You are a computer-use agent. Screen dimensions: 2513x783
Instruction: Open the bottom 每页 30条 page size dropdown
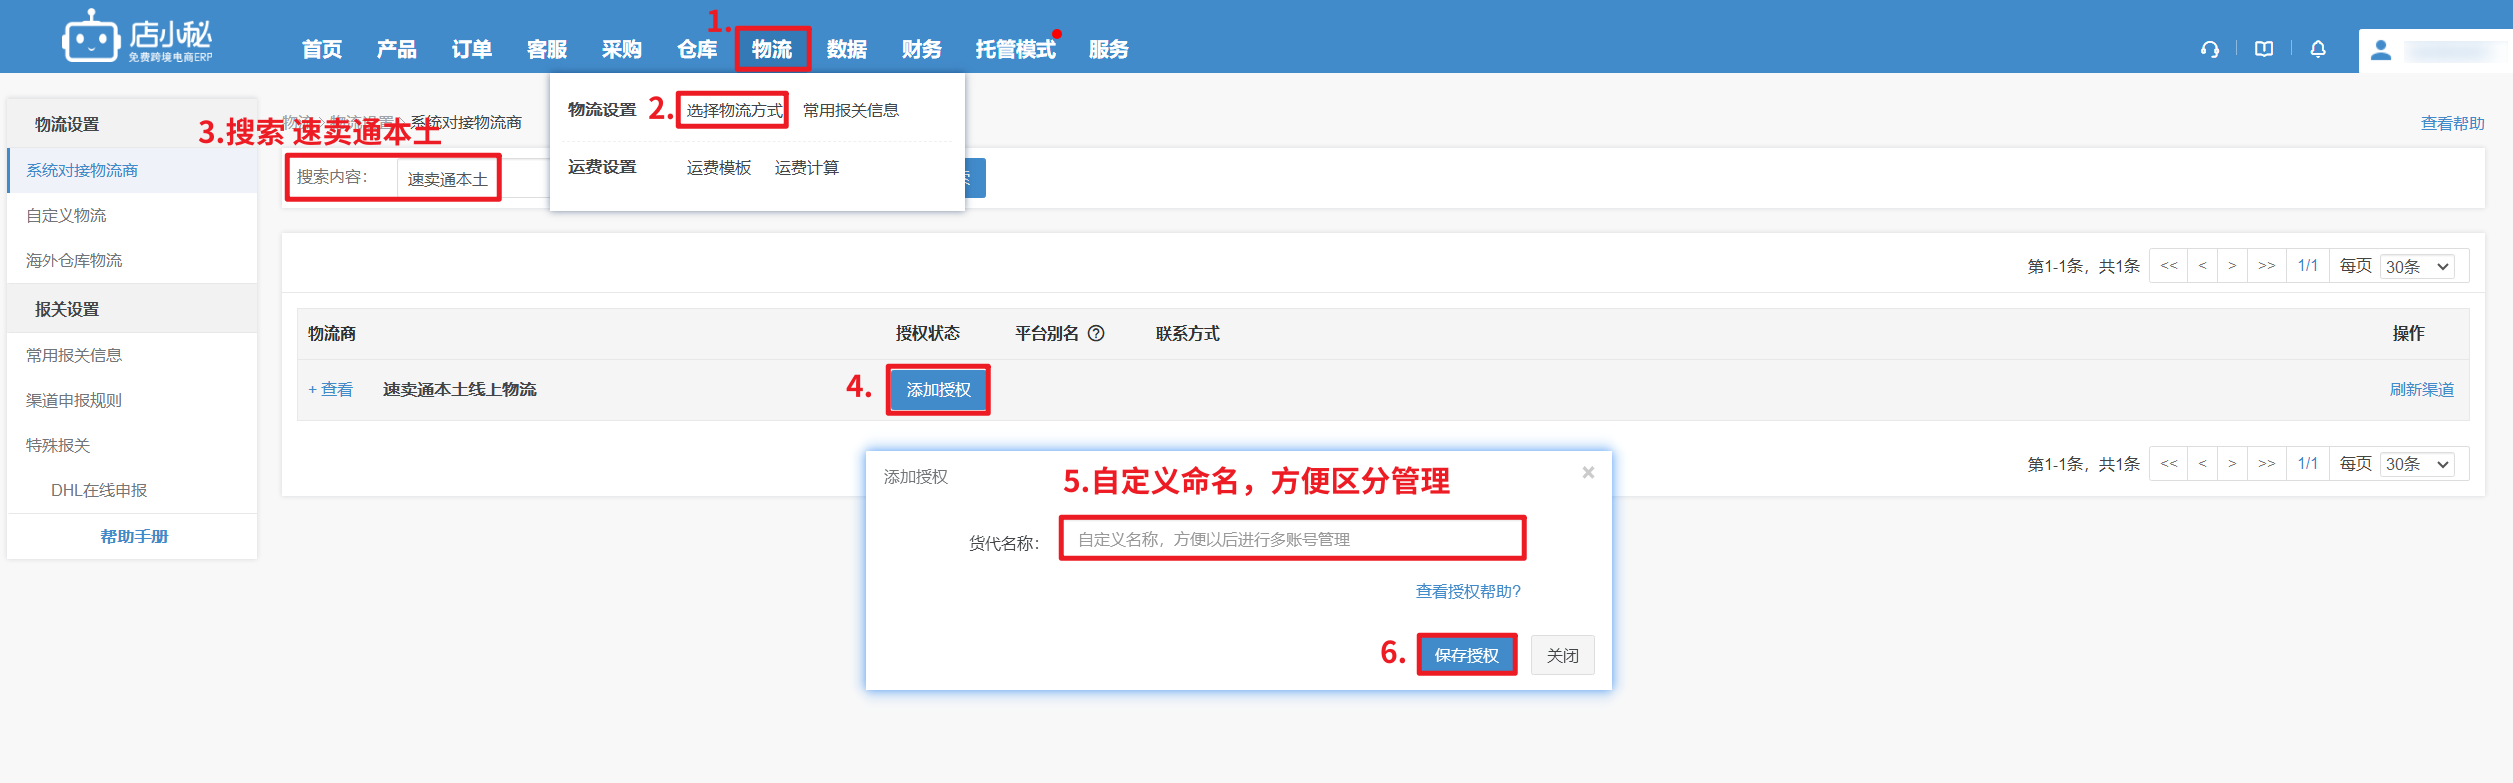point(2418,465)
